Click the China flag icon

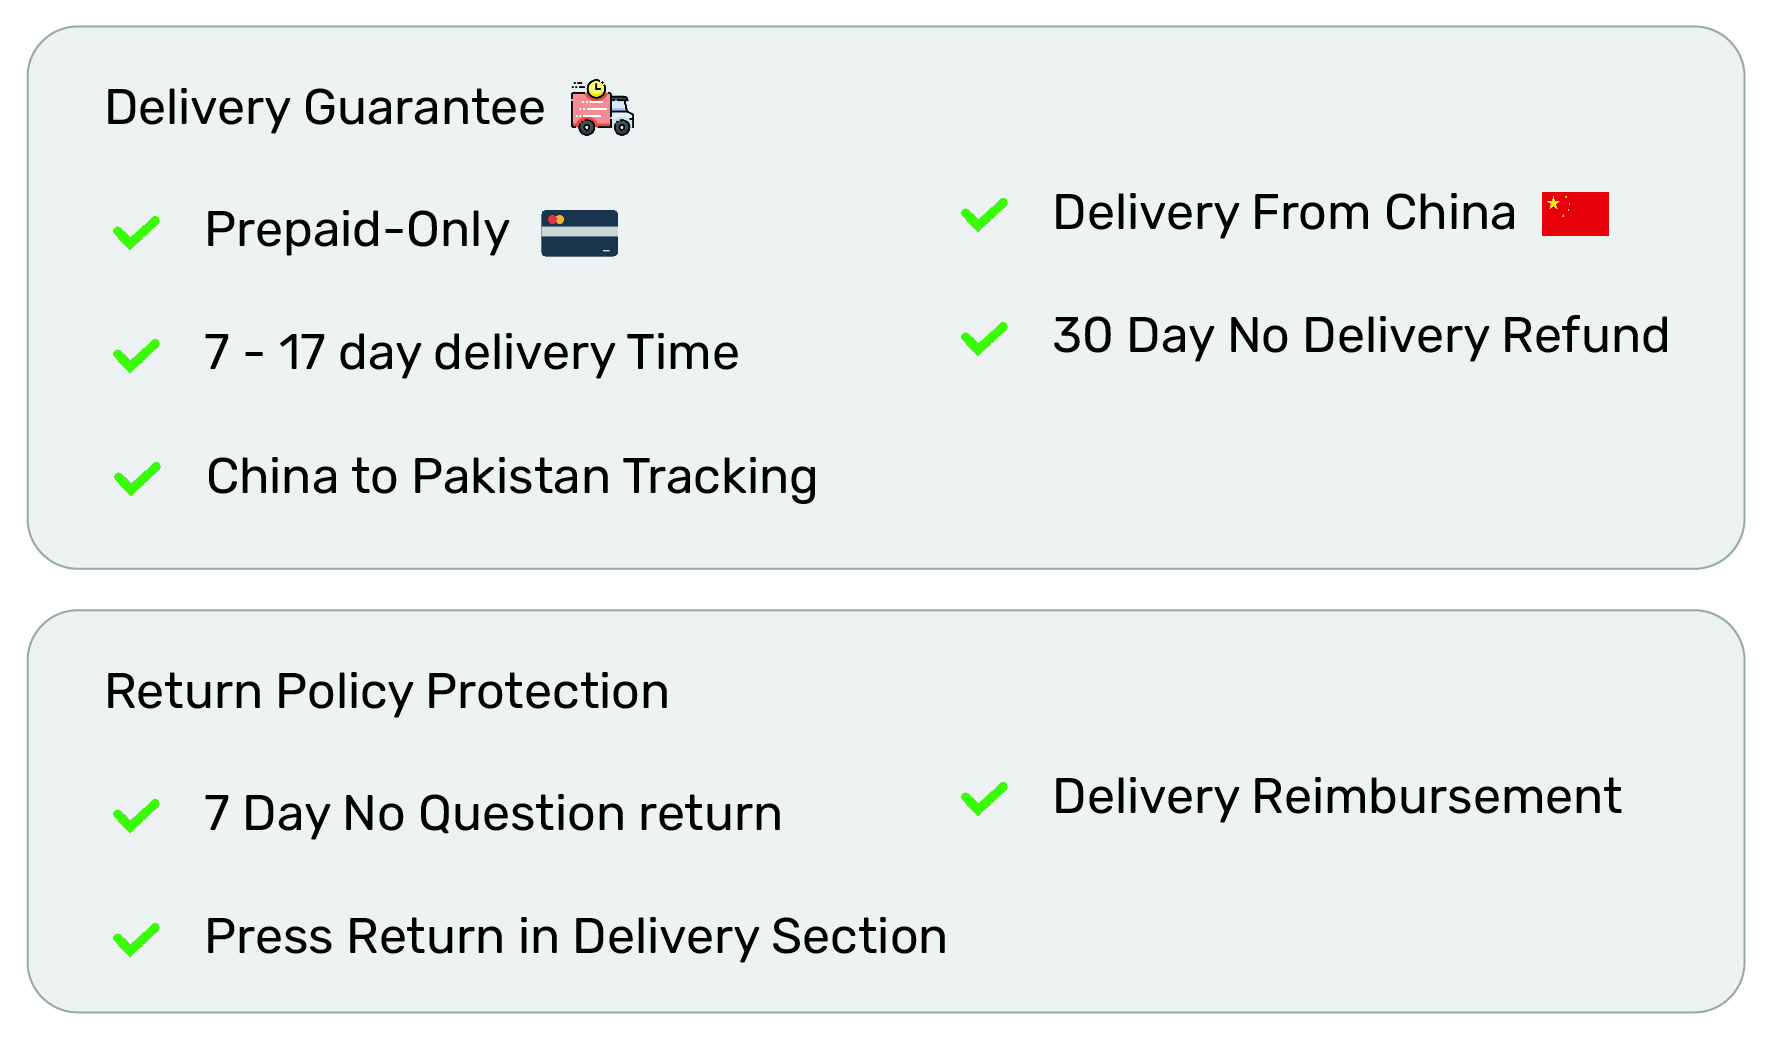[x=1575, y=214]
